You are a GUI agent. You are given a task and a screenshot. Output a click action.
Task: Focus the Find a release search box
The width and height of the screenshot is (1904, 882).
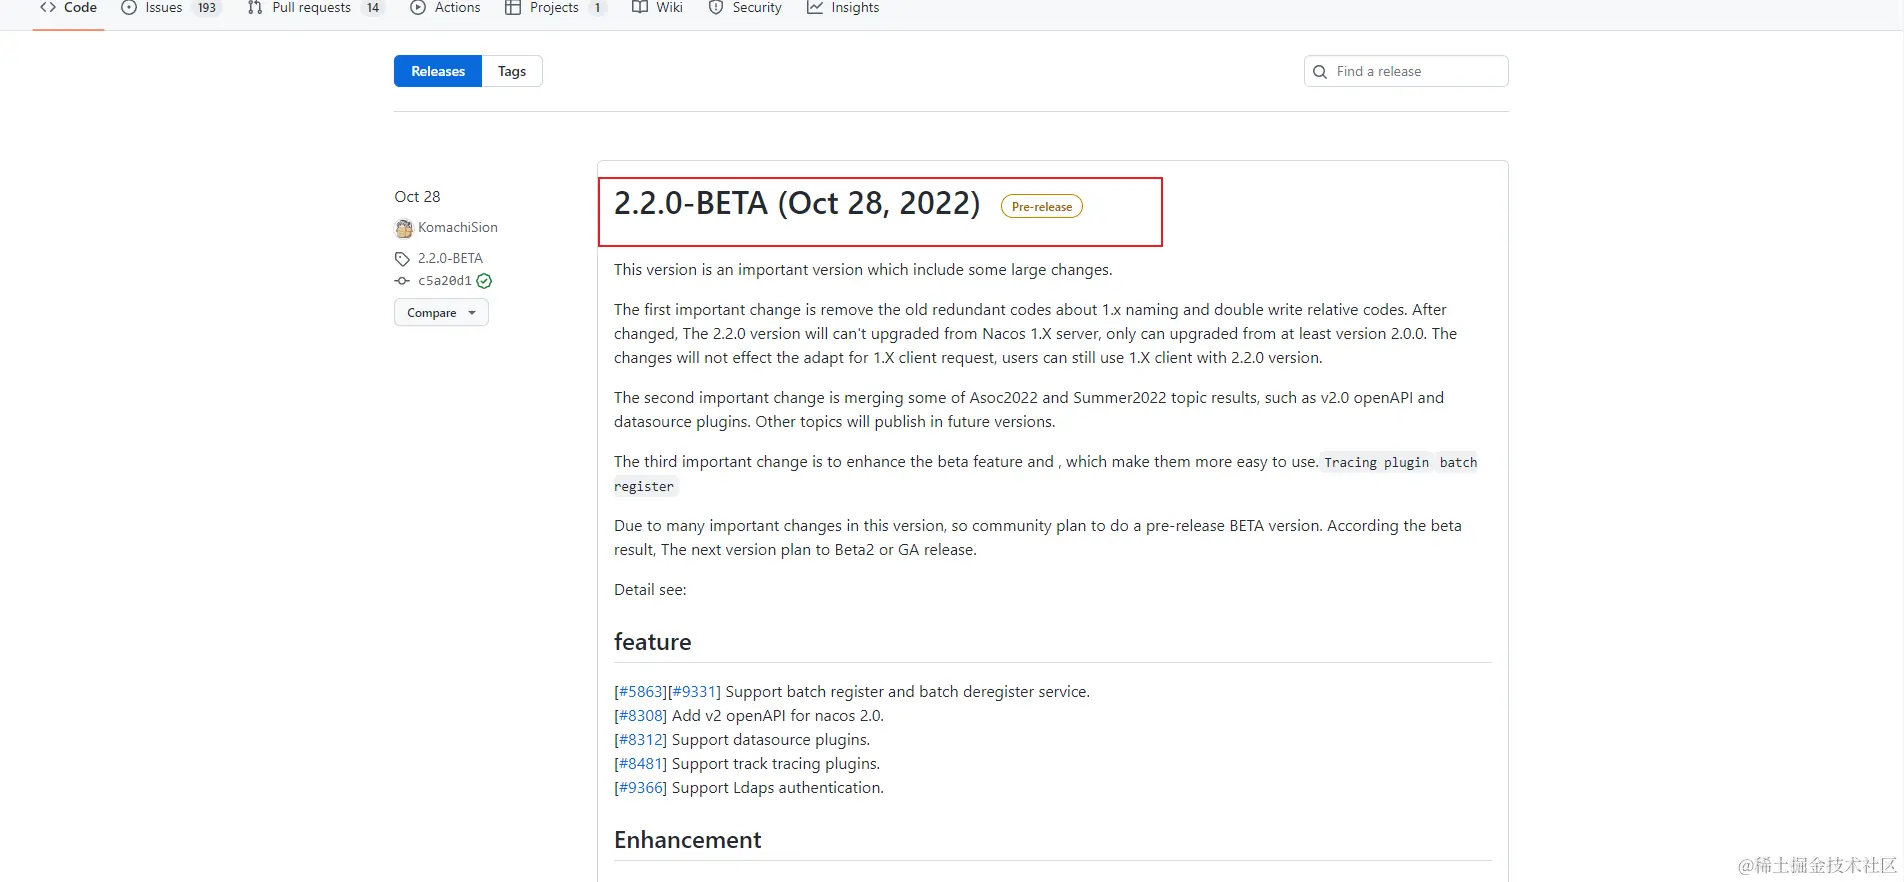(x=1406, y=71)
